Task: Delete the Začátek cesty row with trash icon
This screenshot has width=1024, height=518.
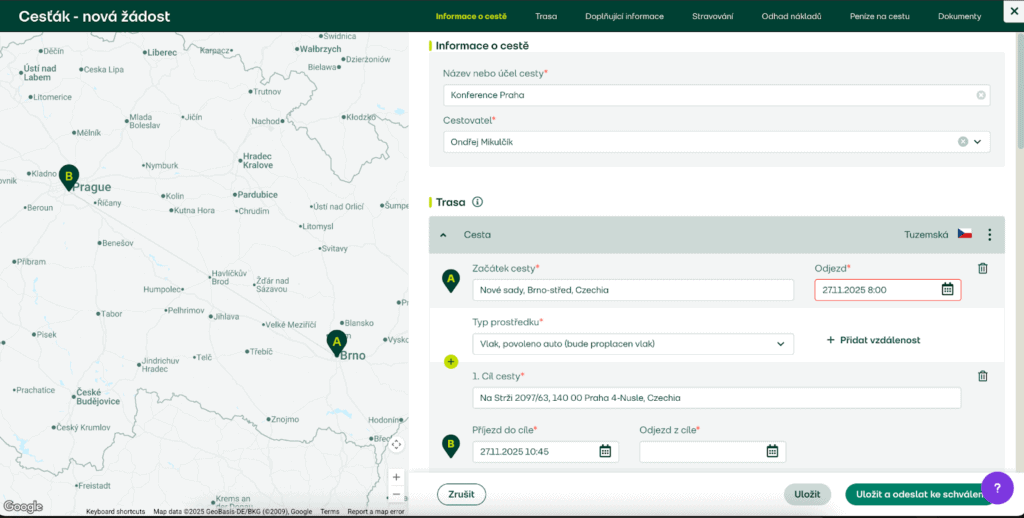Action: pyautogui.click(x=982, y=268)
